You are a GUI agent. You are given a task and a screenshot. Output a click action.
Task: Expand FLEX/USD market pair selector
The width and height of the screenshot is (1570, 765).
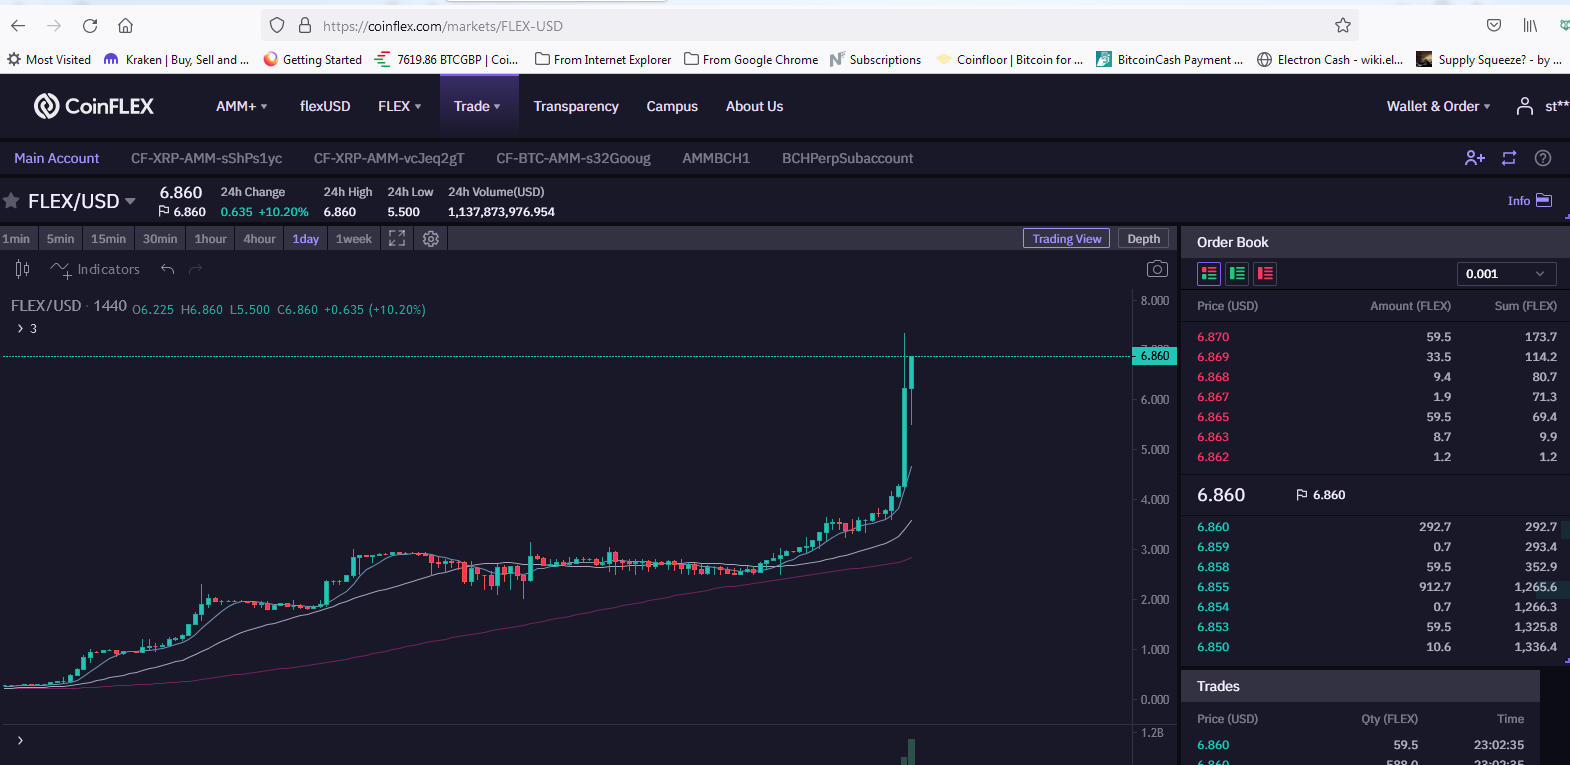(x=82, y=201)
